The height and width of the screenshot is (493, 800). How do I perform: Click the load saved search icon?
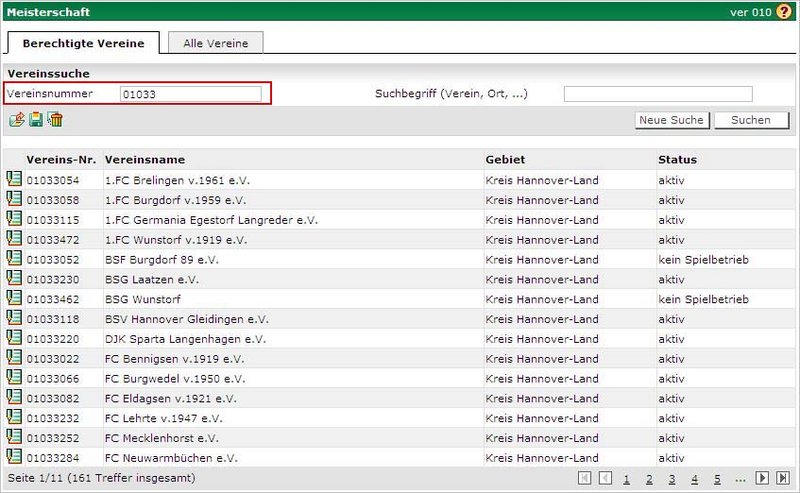pos(16,120)
